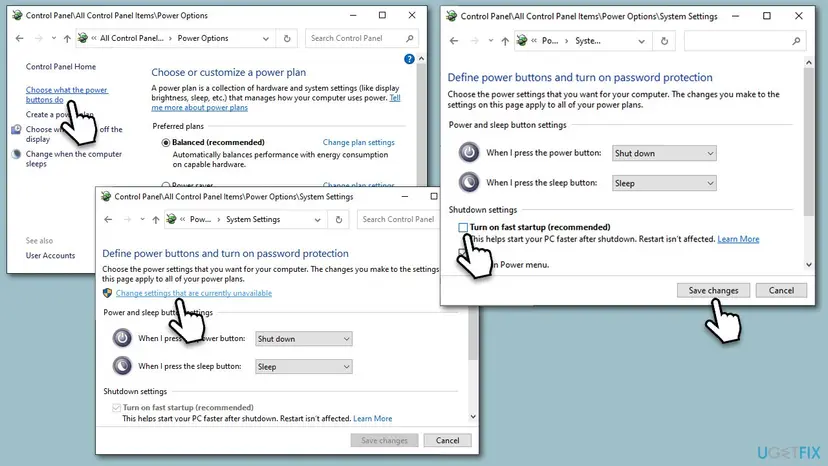The image size is (828, 466).
Task: Go up a level in middle System Settings window
Action: 156,219
